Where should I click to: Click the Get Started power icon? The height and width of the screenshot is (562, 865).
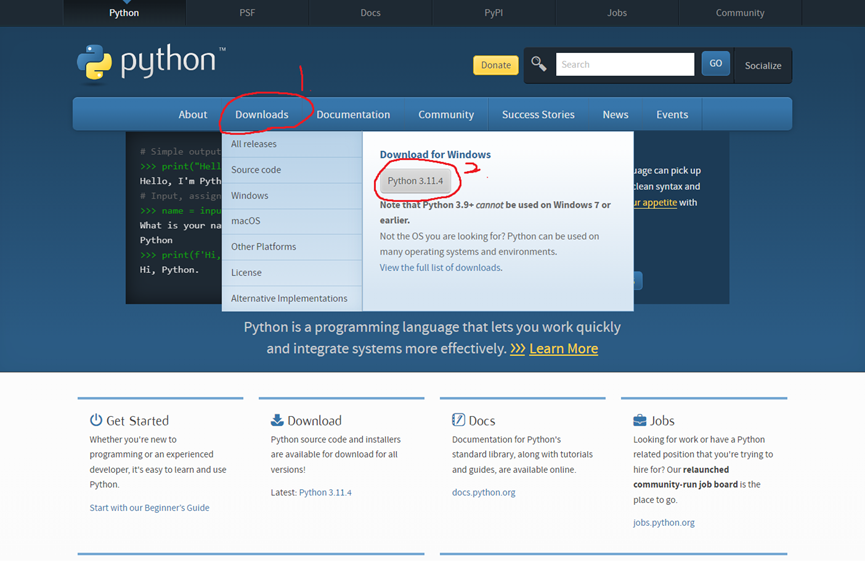(x=96, y=420)
